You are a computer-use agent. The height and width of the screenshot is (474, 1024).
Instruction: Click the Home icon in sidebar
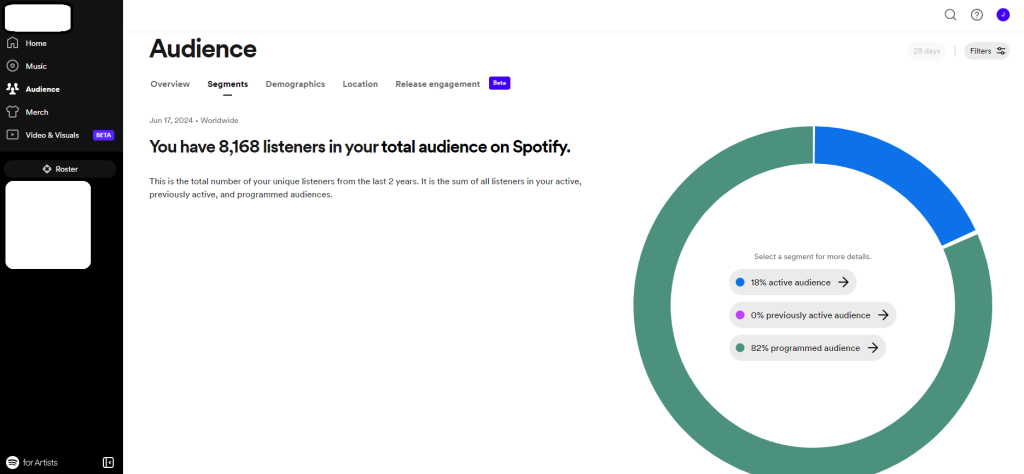click(13, 43)
